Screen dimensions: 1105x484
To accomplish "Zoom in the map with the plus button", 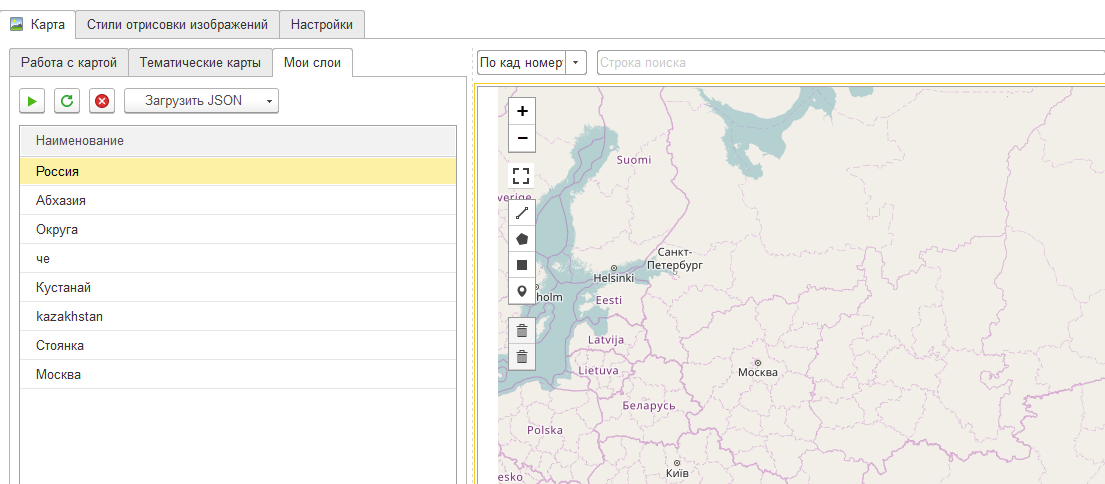I will click(x=522, y=111).
